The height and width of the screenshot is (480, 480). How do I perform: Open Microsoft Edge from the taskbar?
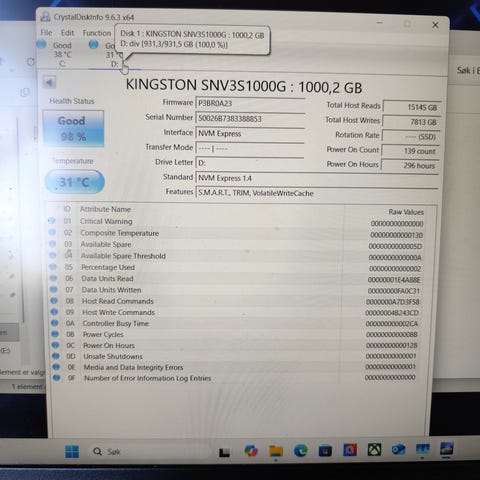[301, 451]
